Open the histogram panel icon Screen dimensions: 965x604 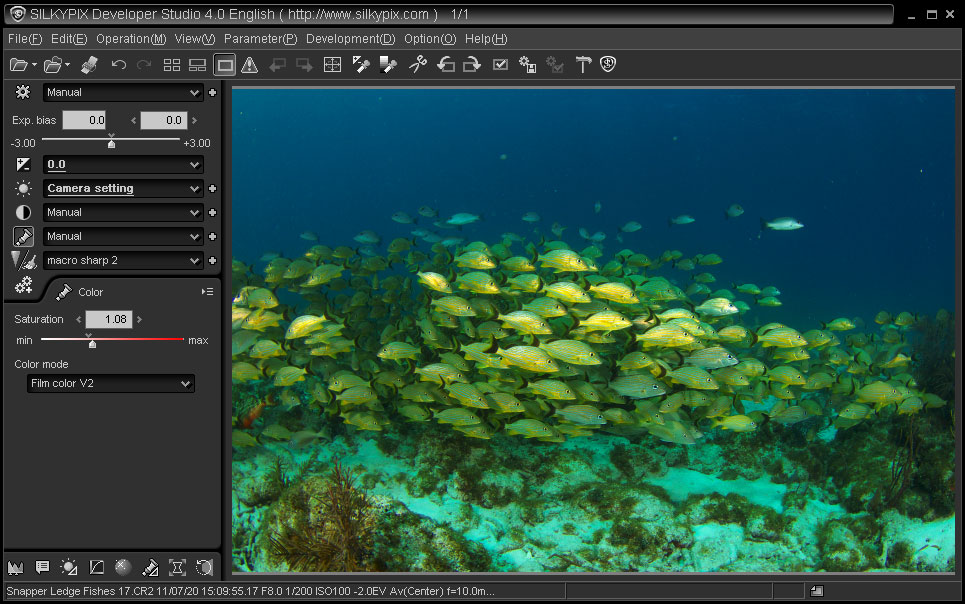pyautogui.click(x=15, y=567)
